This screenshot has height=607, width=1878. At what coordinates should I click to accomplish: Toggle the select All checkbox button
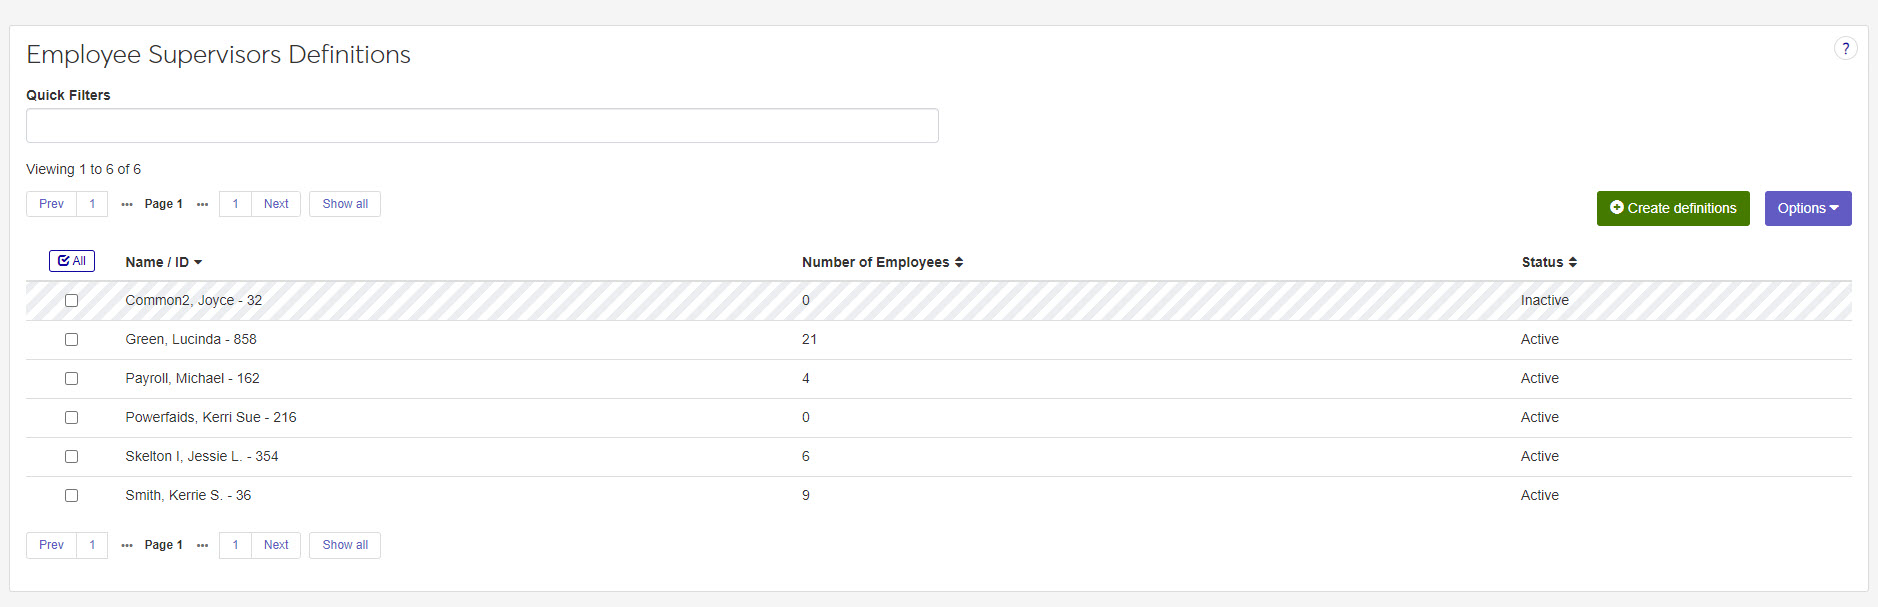click(72, 261)
